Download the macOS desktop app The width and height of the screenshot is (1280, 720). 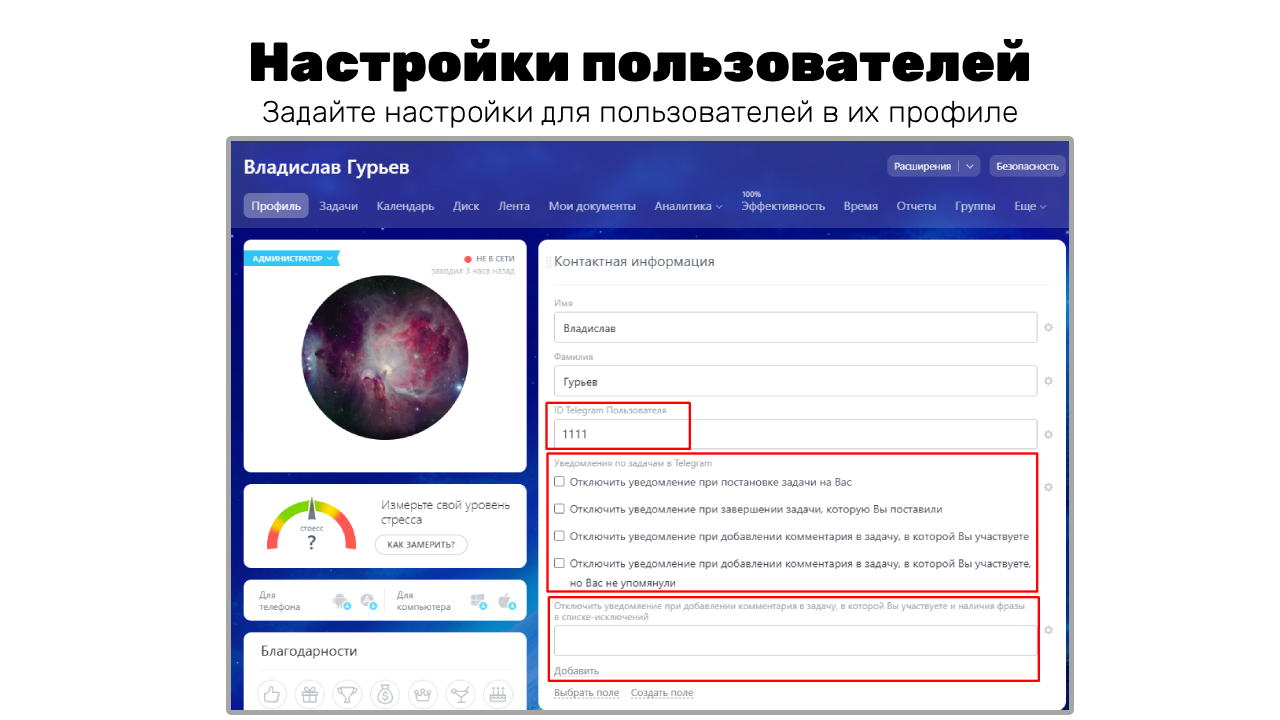(506, 601)
